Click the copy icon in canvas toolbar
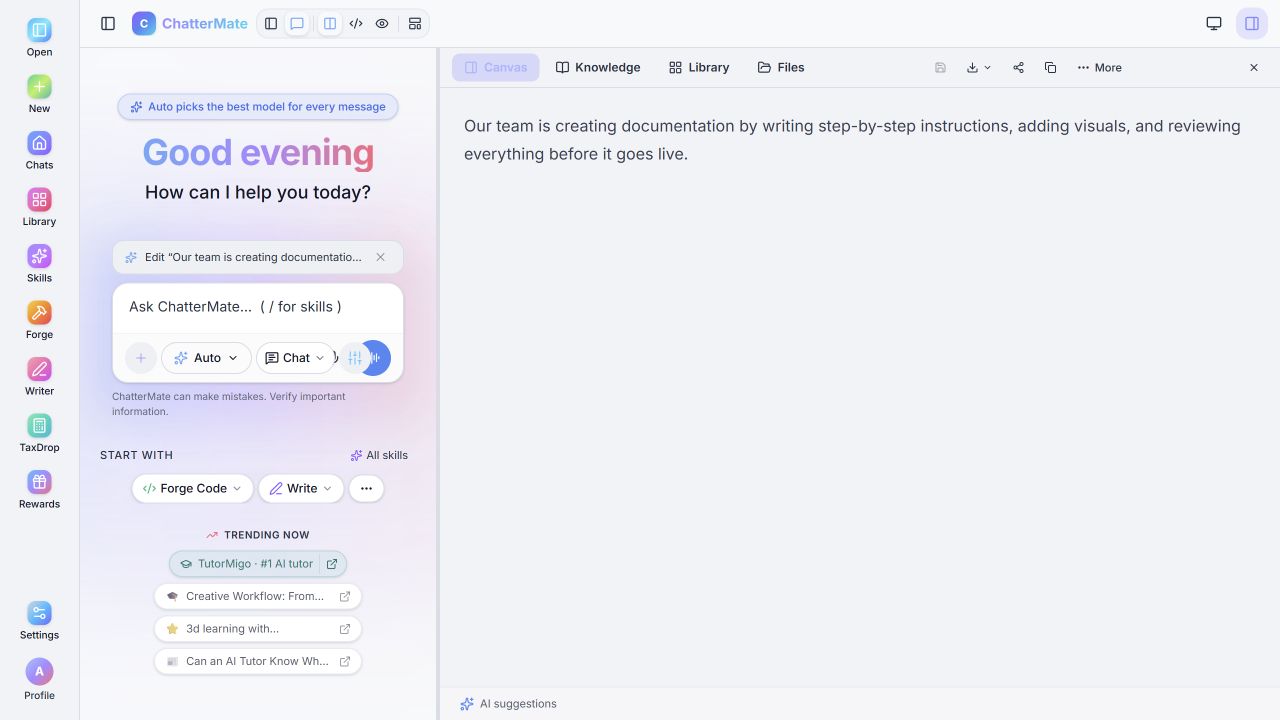 click(x=1050, y=67)
